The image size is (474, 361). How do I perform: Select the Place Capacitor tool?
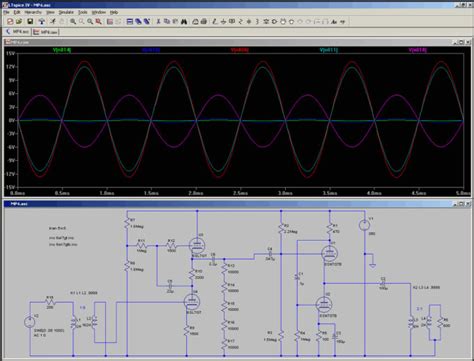pos(249,22)
